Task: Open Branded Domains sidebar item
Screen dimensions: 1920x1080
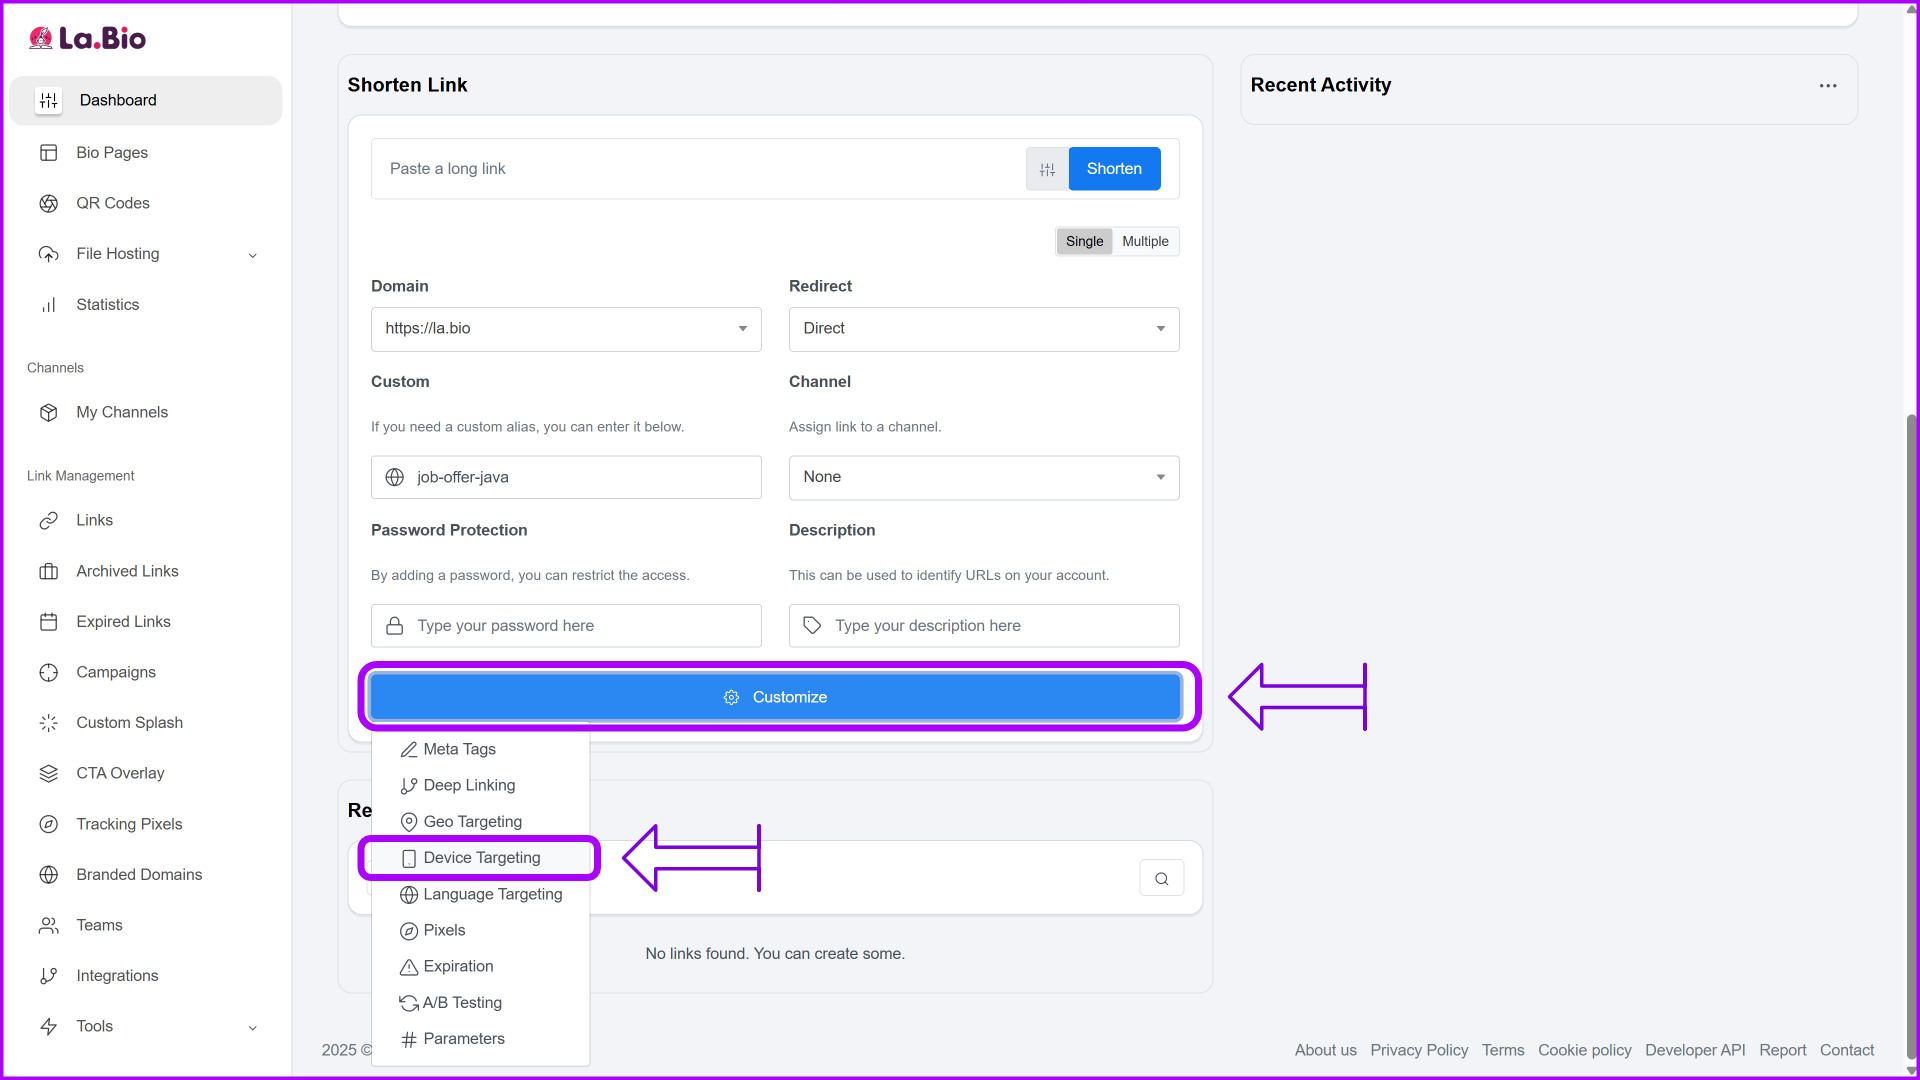Action: click(139, 874)
